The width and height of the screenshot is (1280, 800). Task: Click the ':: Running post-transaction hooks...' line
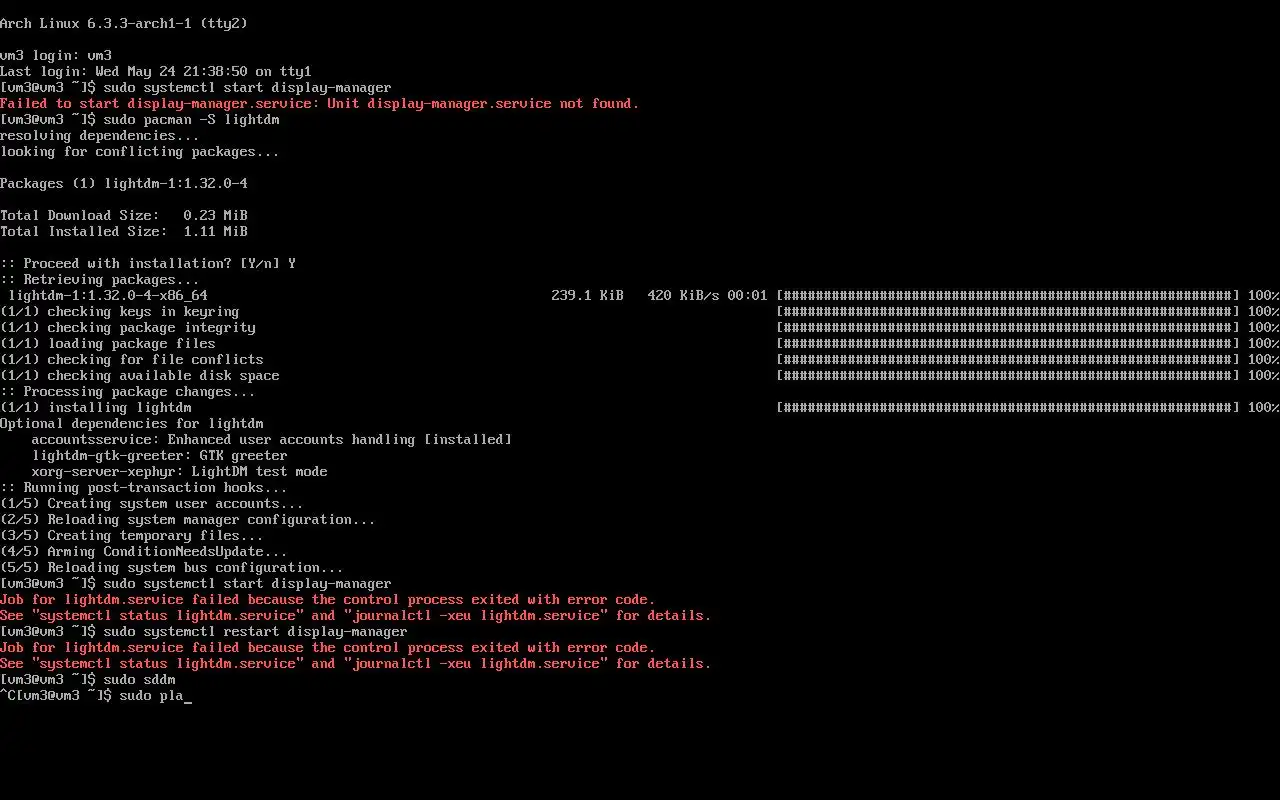[144, 487]
